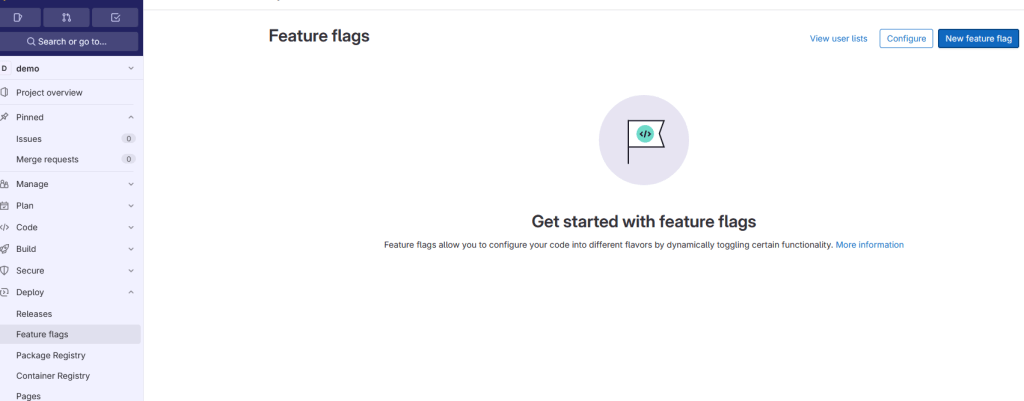Viewport: 1024px width, 401px height.
Task: Click the Code section icon in sidebar
Action: pyautogui.click(x=5, y=227)
